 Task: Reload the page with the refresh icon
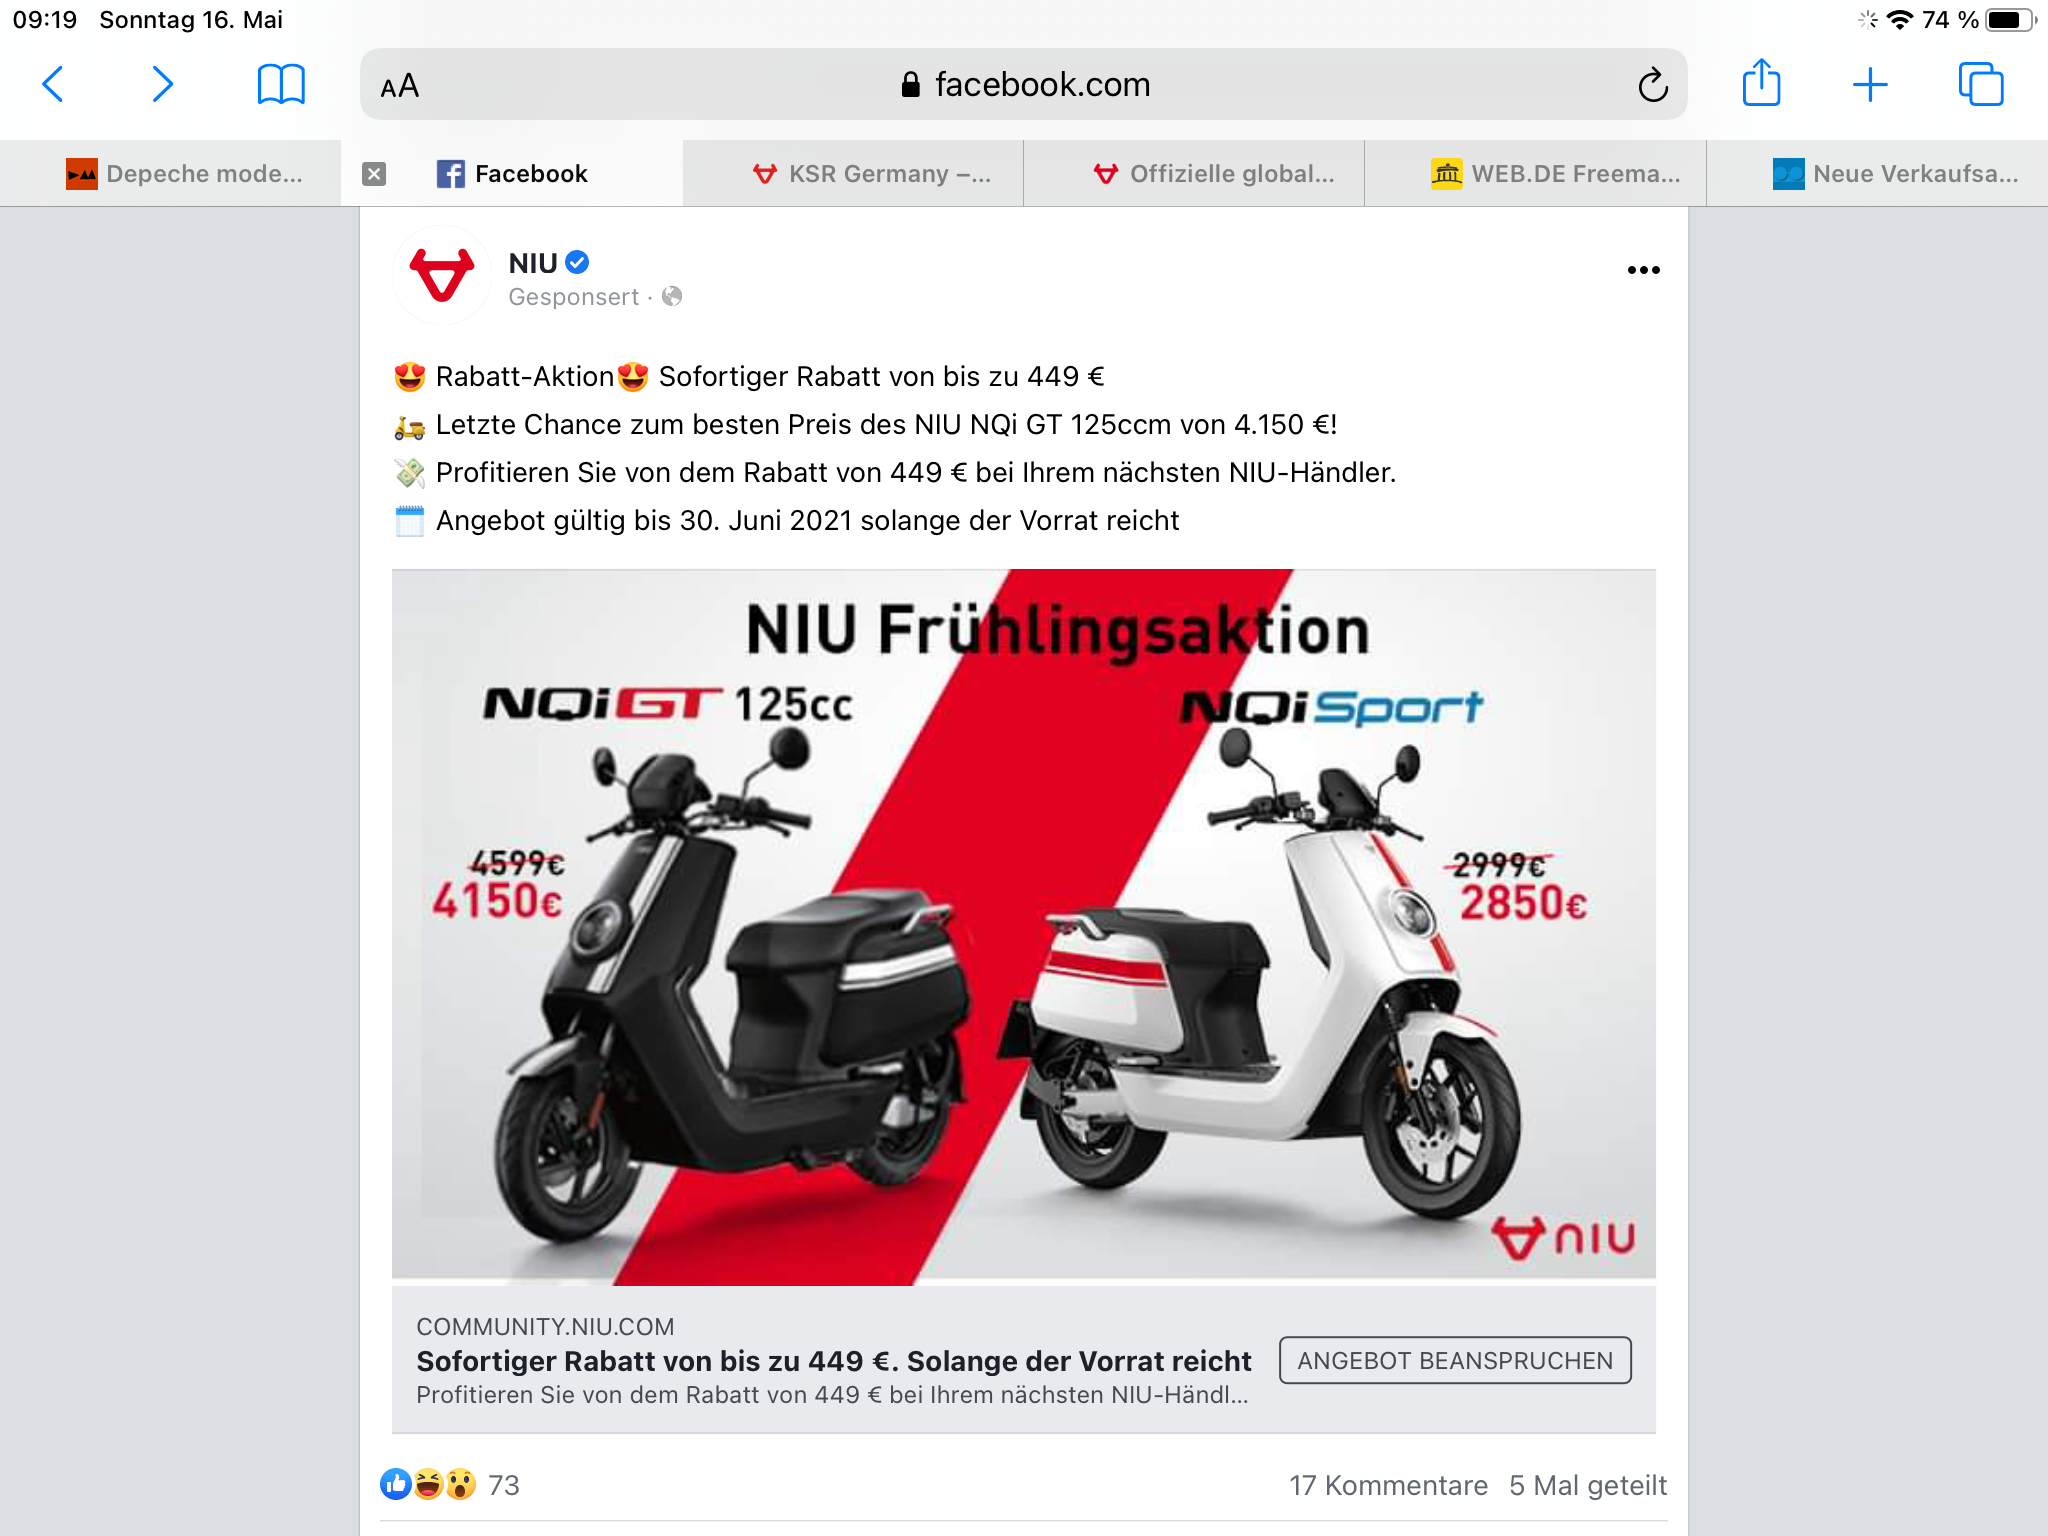pyautogui.click(x=1652, y=85)
